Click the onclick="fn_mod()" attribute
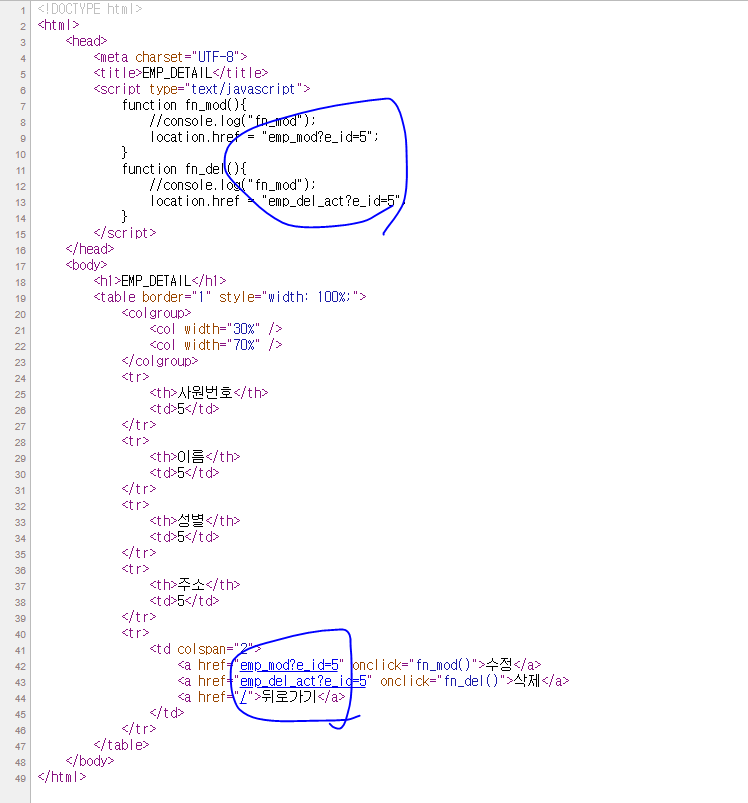The image size is (748, 803). pyautogui.click(x=415, y=665)
